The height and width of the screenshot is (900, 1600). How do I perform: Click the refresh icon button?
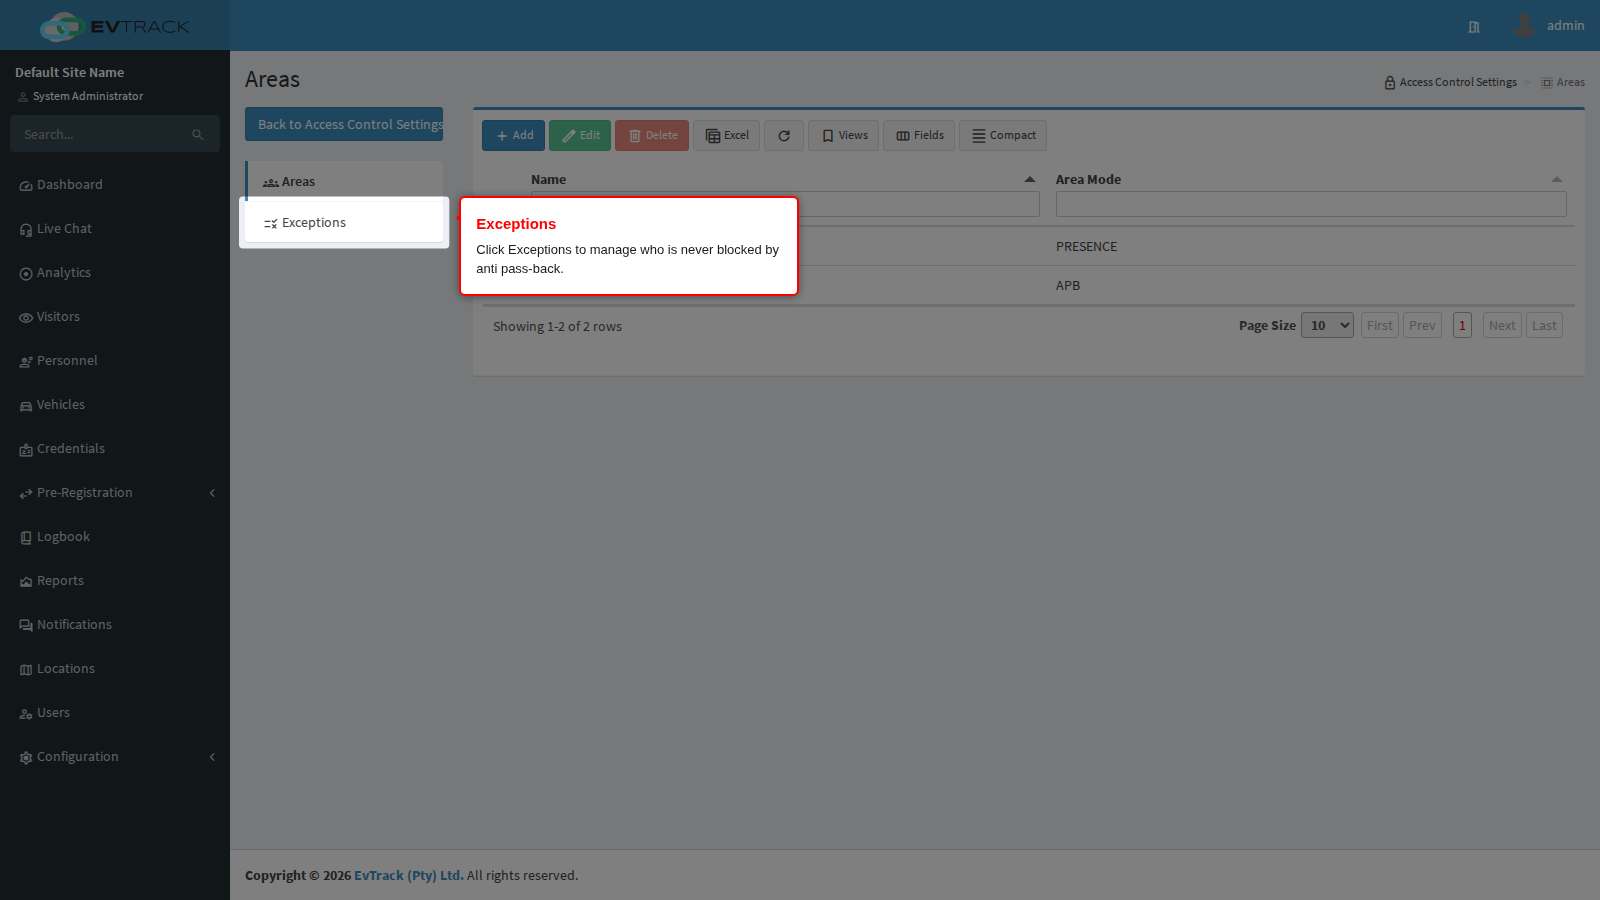(x=784, y=135)
